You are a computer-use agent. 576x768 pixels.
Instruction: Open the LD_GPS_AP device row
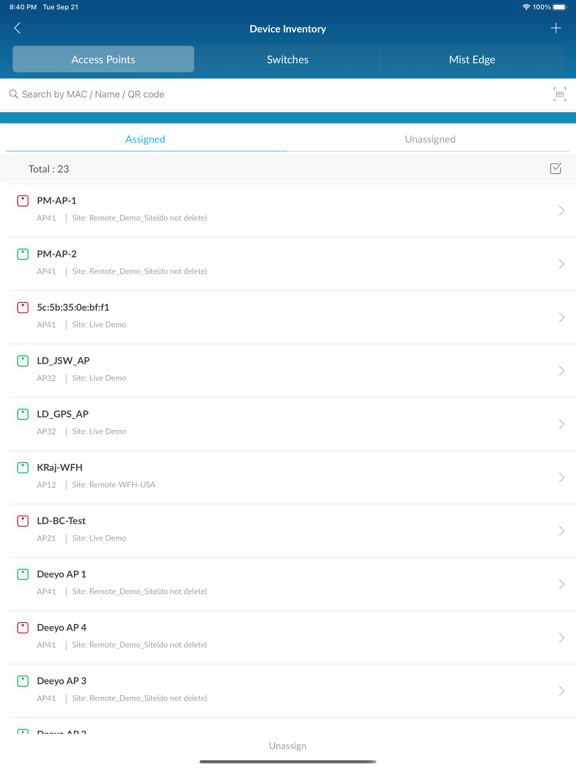click(x=288, y=424)
